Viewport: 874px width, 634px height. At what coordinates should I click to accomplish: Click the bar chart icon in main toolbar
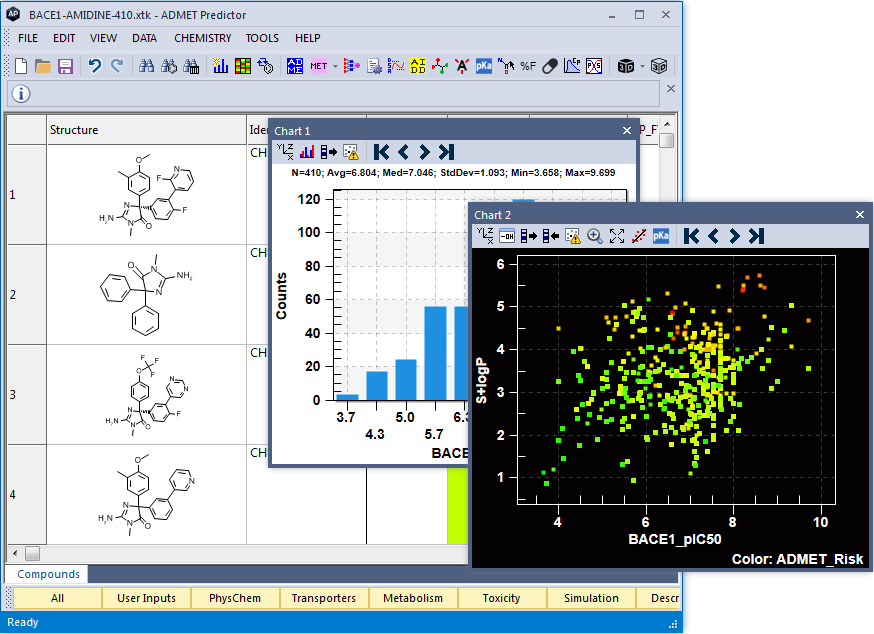[x=220, y=66]
